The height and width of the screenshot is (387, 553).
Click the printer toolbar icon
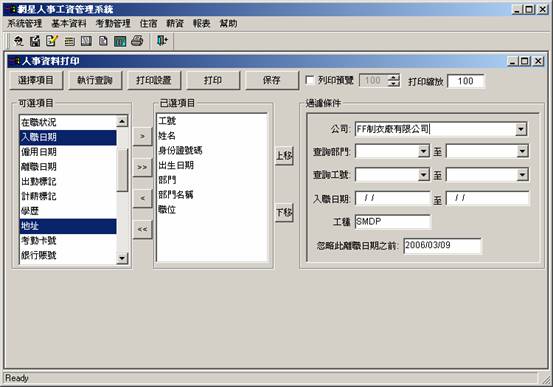click(x=137, y=41)
